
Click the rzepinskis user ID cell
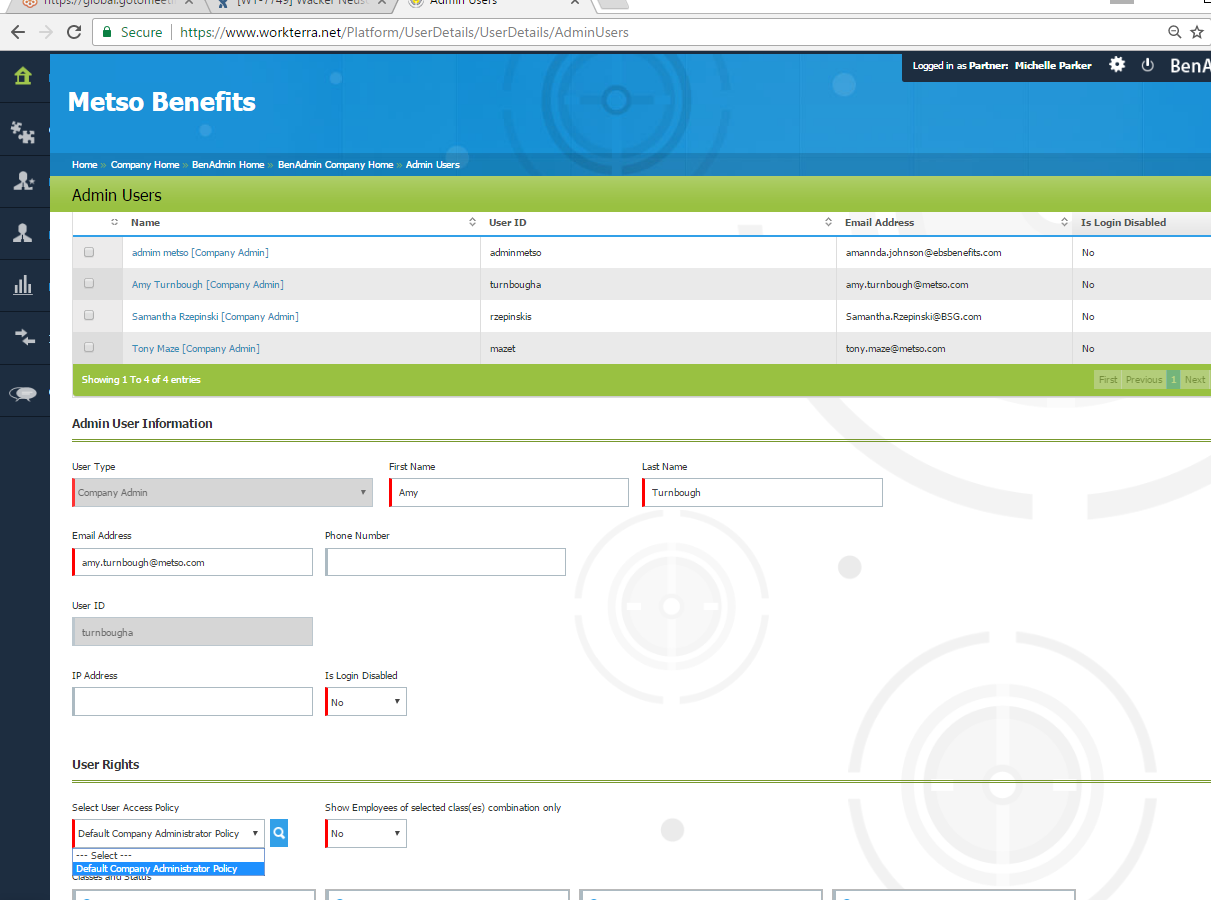[x=513, y=317]
